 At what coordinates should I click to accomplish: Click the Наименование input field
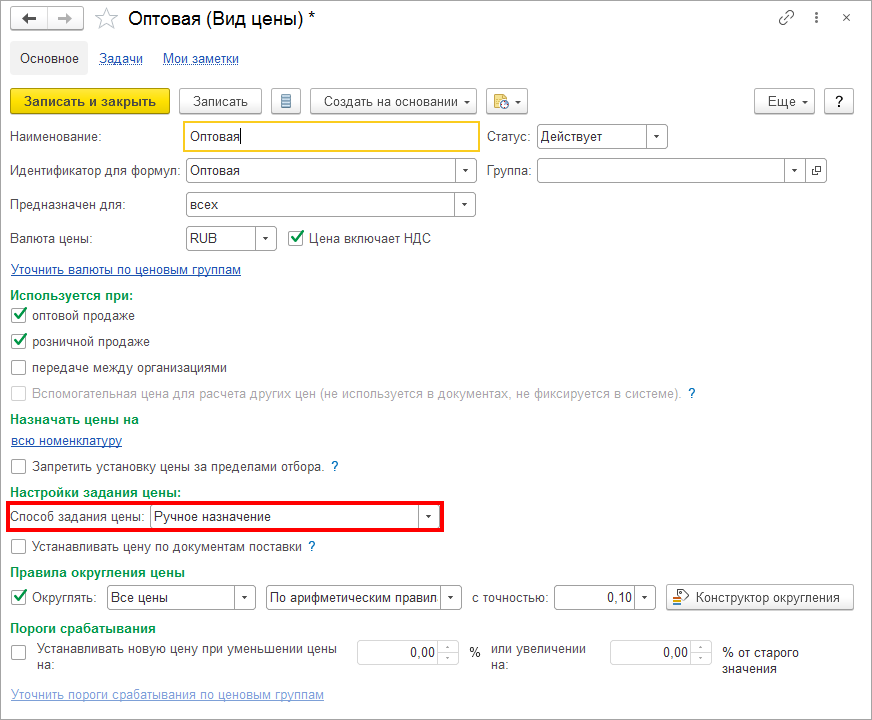coord(331,137)
